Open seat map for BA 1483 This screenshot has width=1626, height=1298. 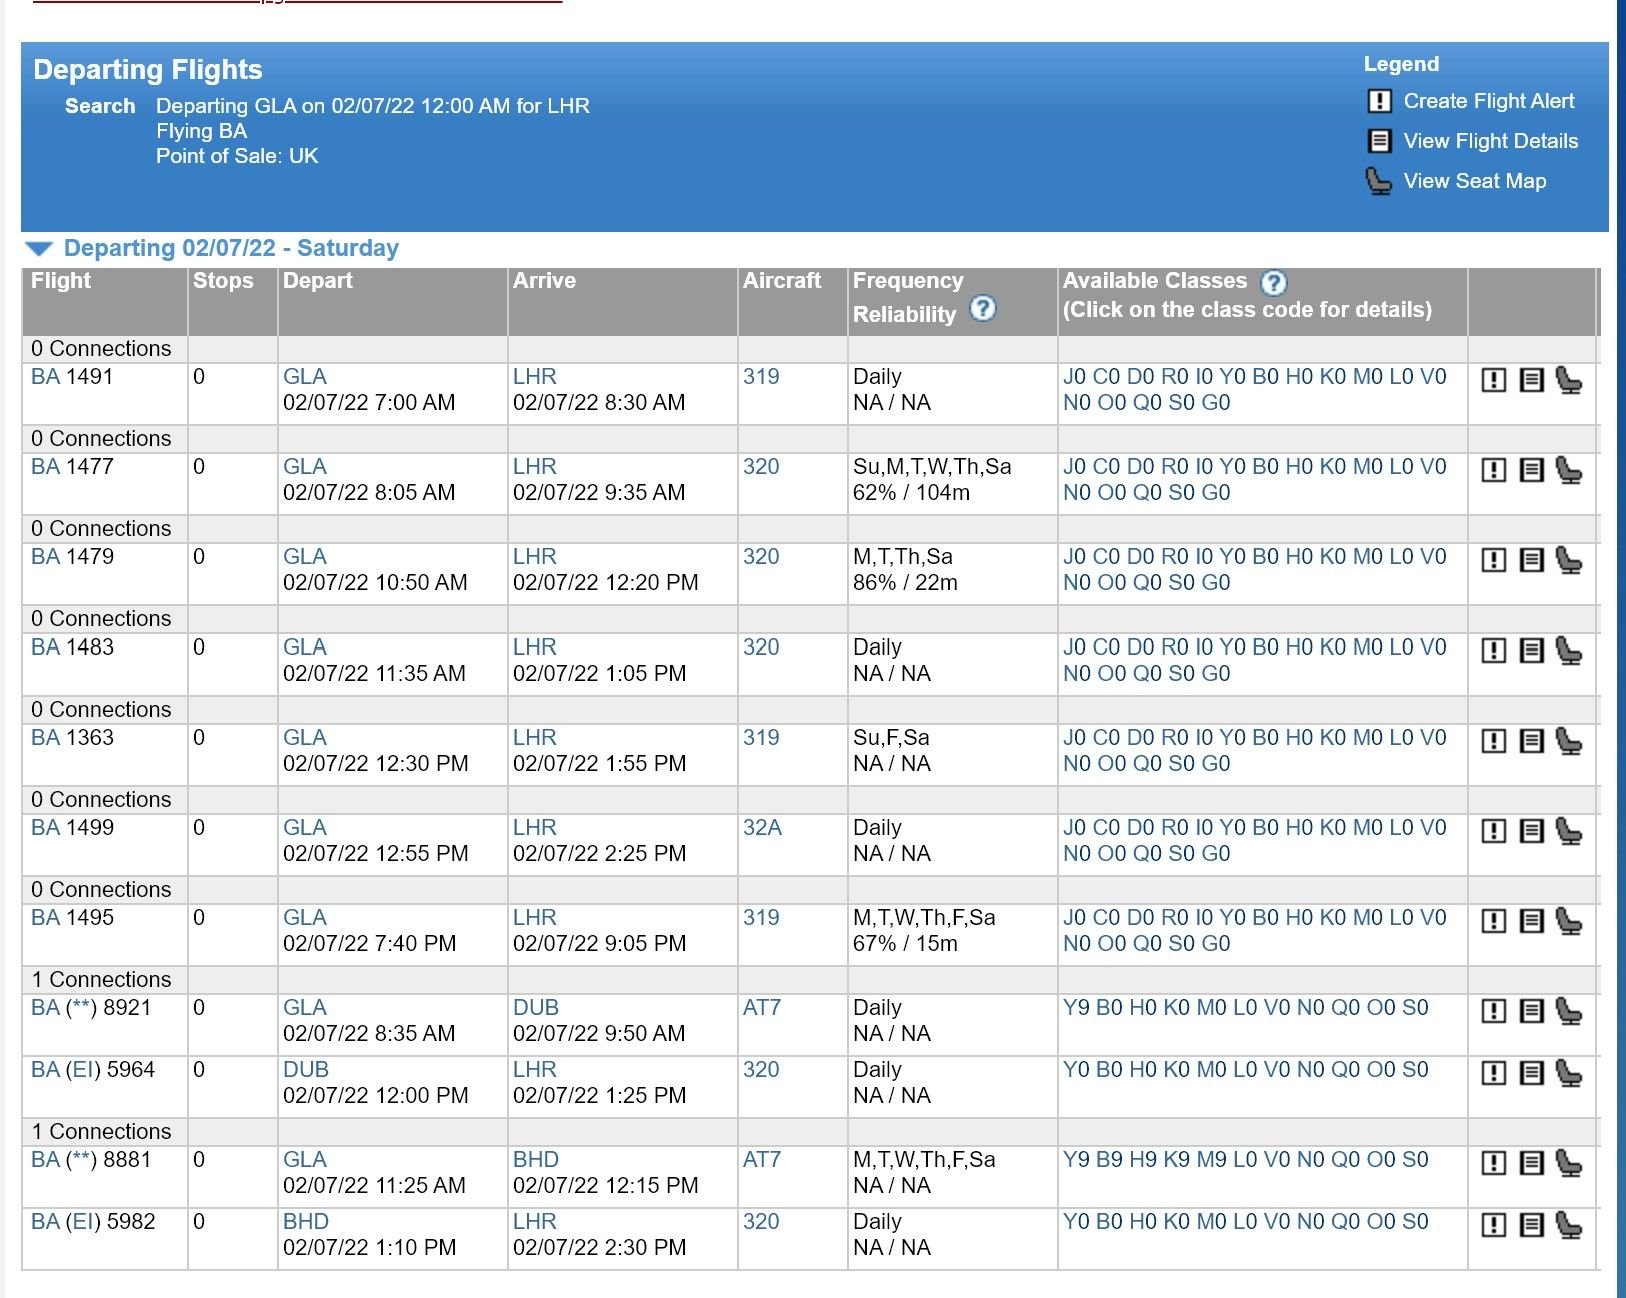pyautogui.click(x=1569, y=651)
